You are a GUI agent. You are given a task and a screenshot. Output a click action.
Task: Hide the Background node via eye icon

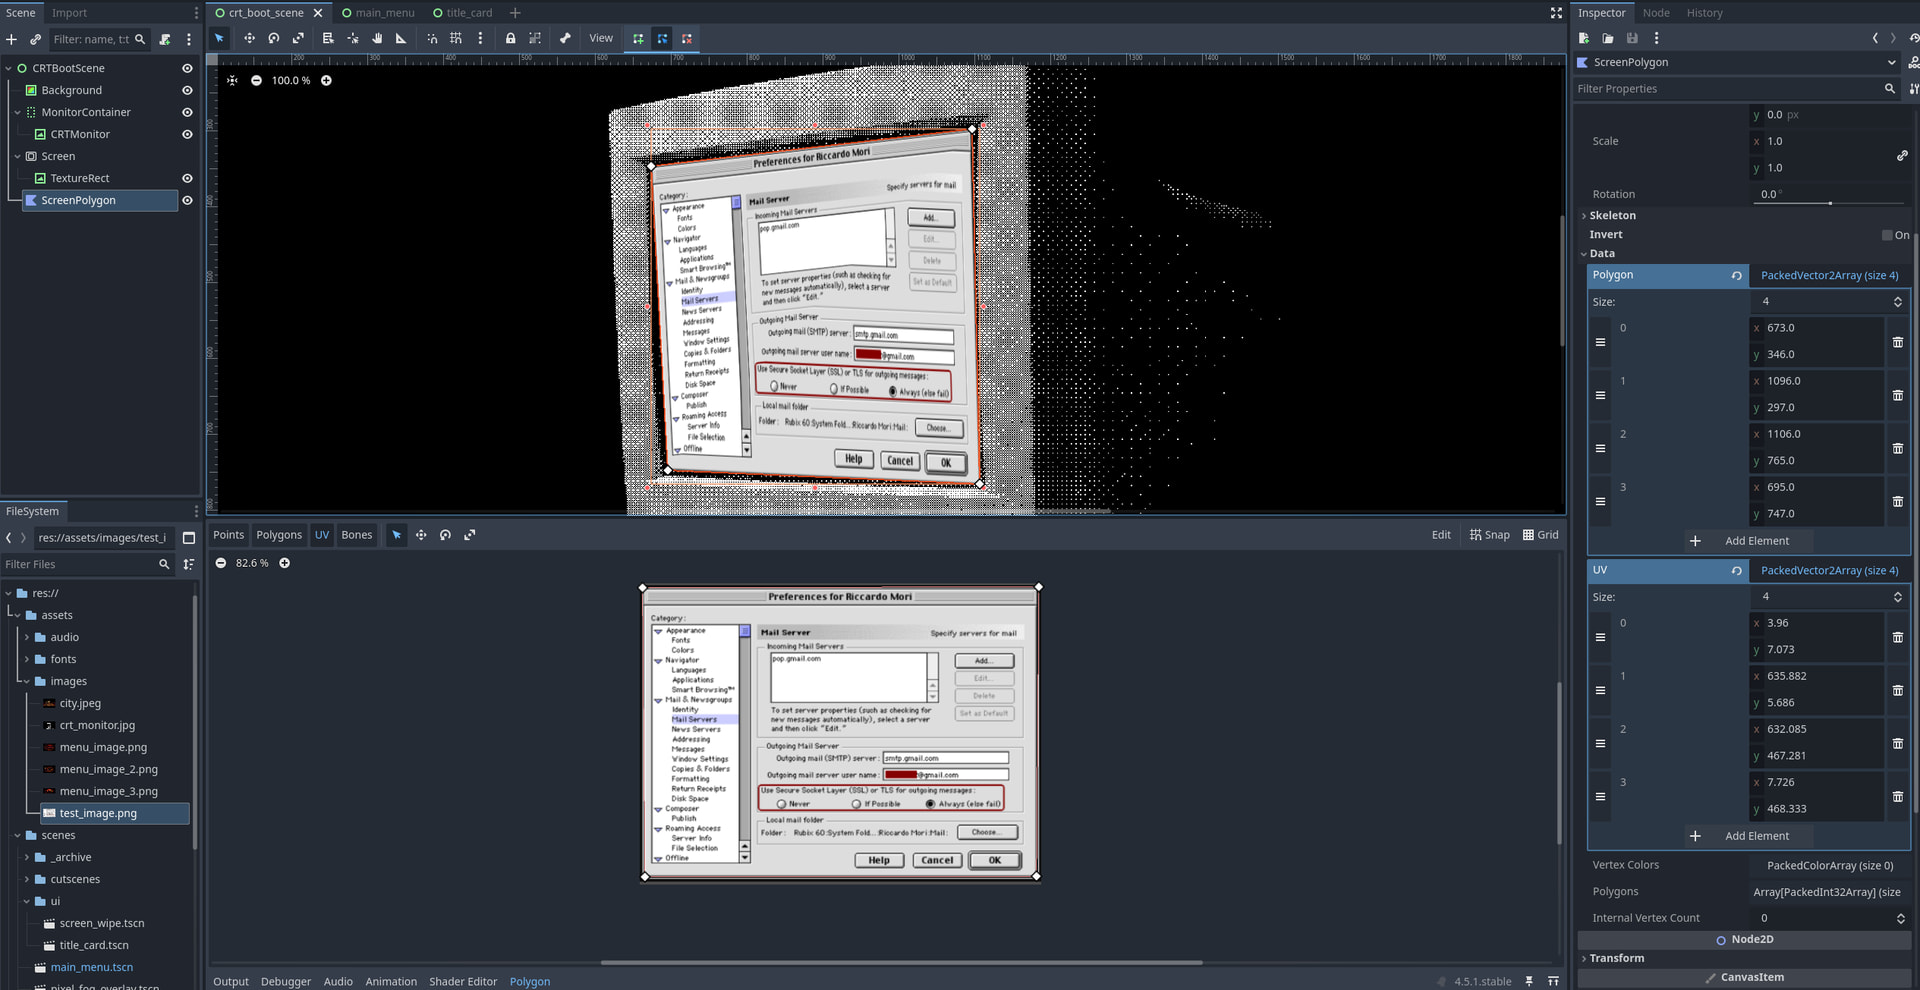(x=187, y=90)
